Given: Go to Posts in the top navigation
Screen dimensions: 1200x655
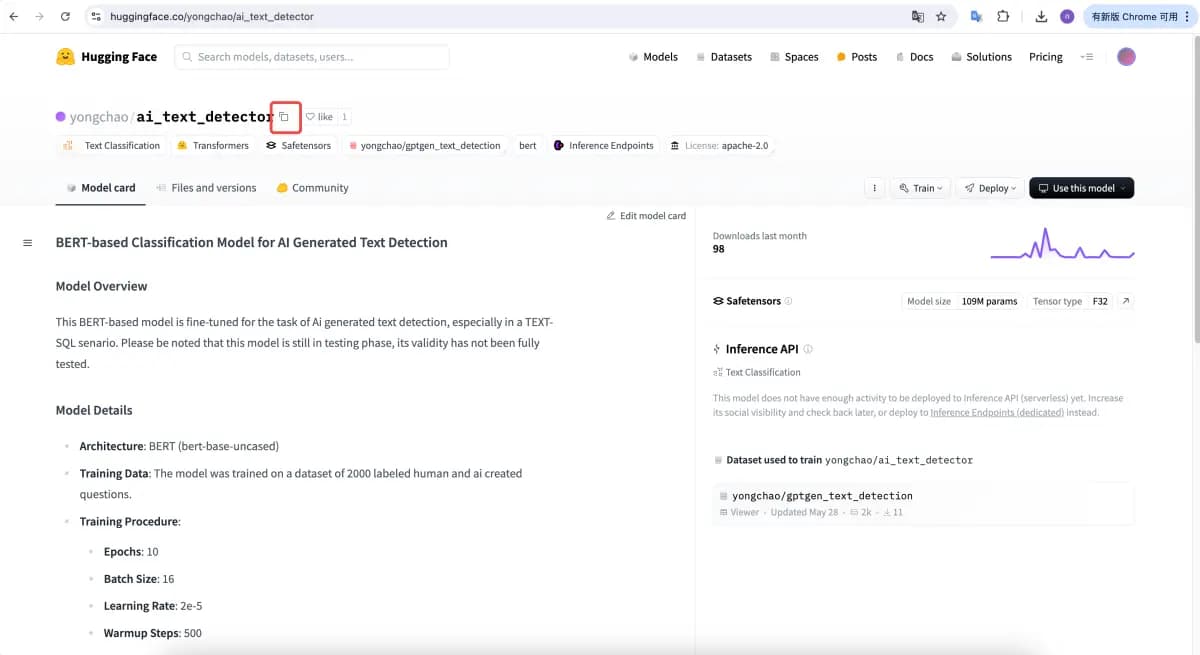Looking at the screenshot, I should [857, 57].
